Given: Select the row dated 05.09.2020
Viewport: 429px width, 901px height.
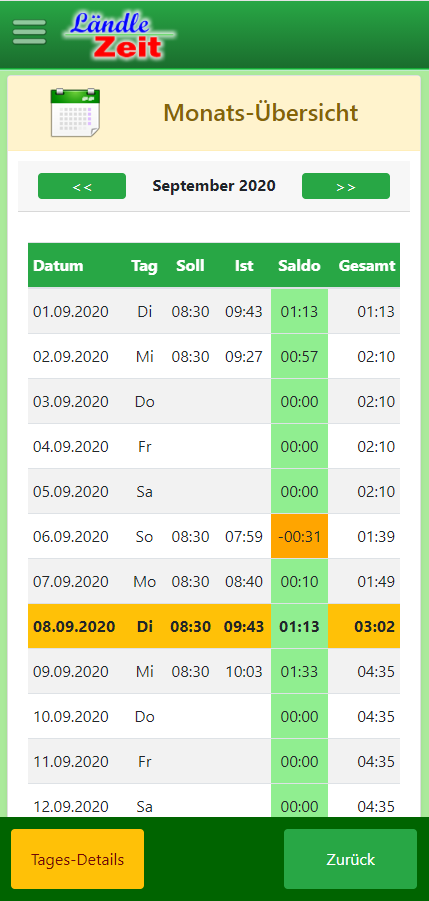Looking at the screenshot, I should coord(214,491).
